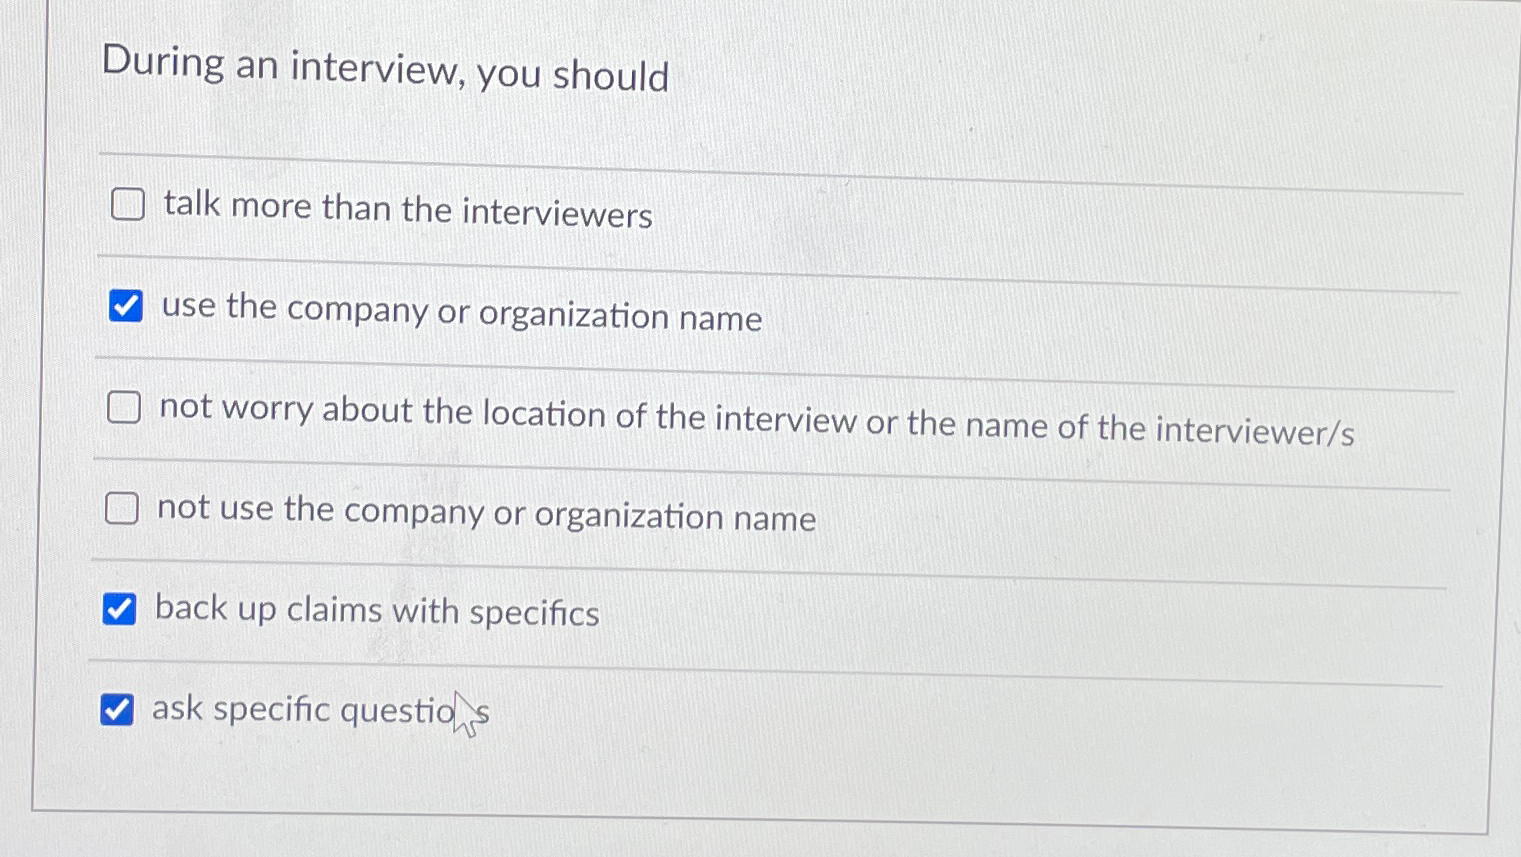Image resolution: width=1521 pixels, height=857 pixels.
Task: Select the 'use the company or organization name' text
Action: pos(460,313)
